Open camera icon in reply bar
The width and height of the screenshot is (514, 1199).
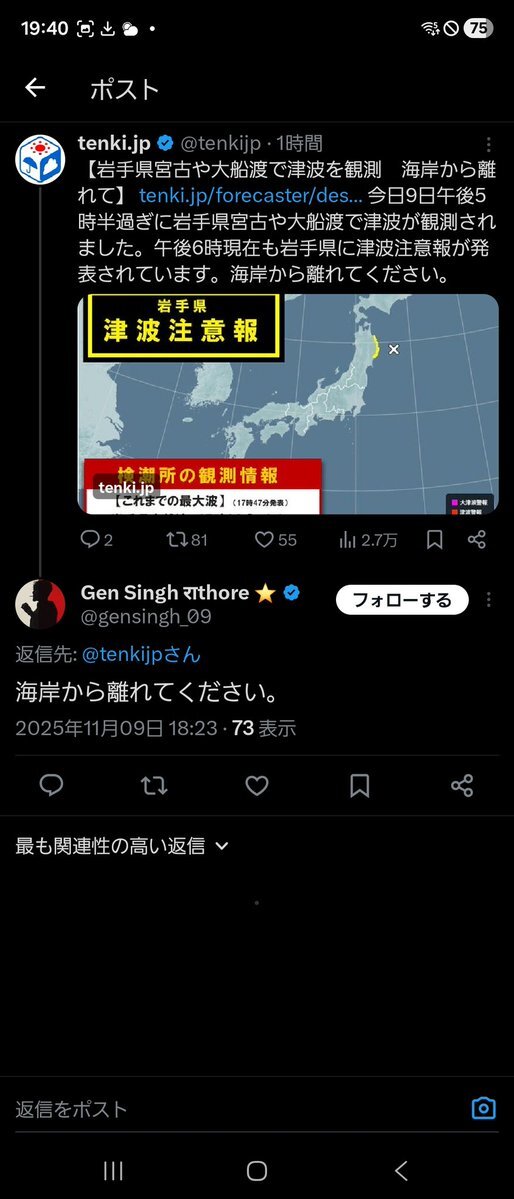tap(483, 1108)
